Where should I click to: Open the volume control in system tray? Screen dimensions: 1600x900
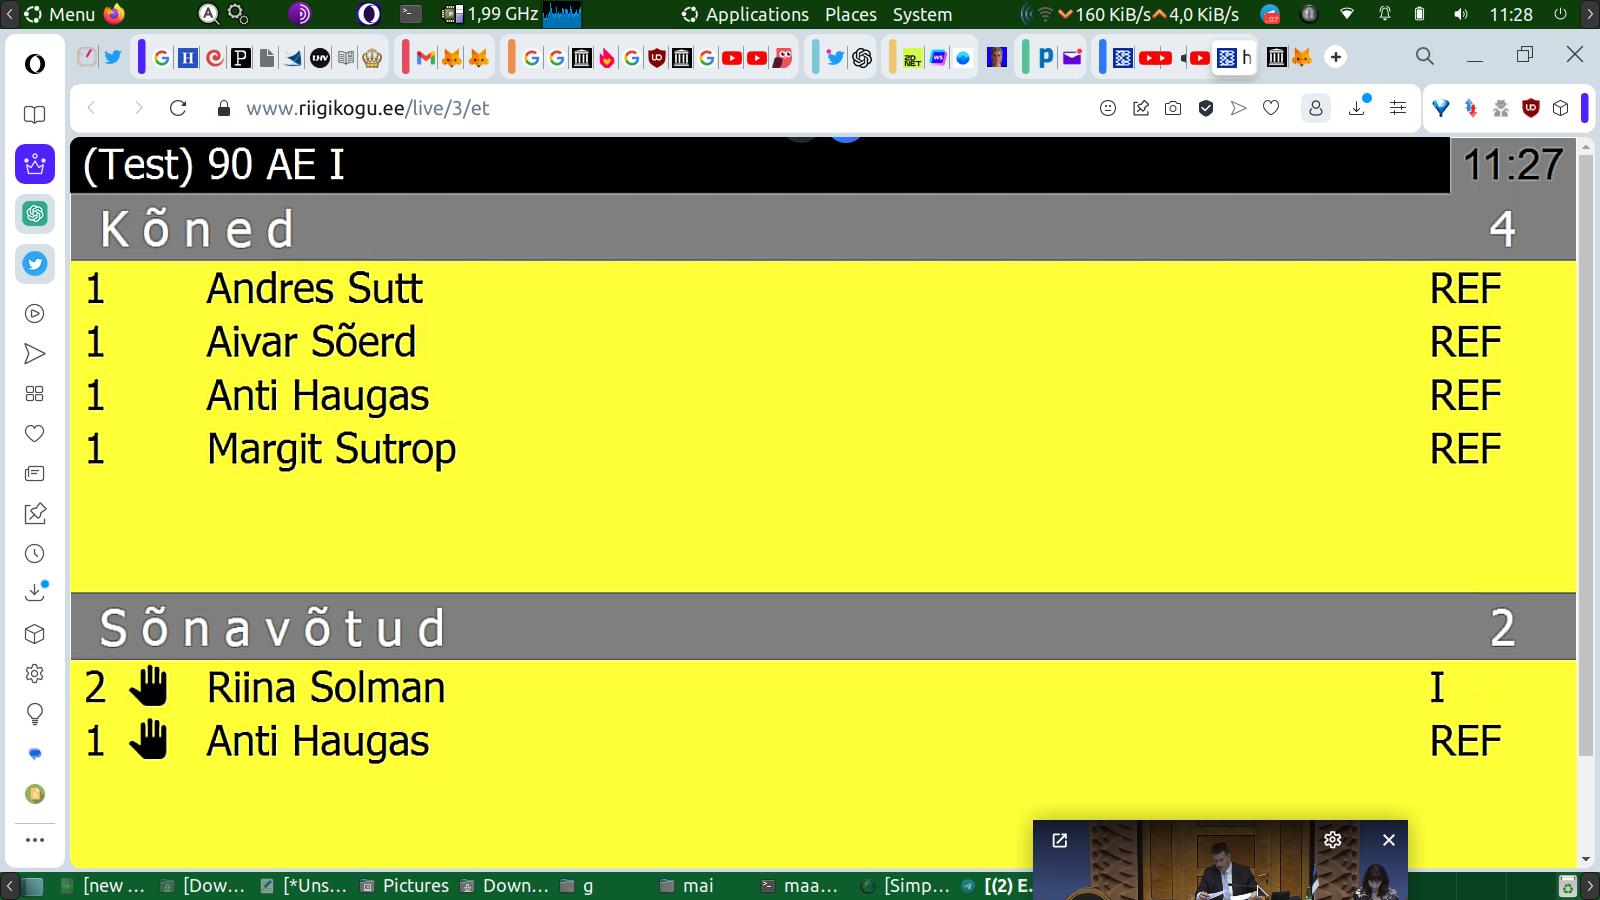click(x=1461, y=14)
